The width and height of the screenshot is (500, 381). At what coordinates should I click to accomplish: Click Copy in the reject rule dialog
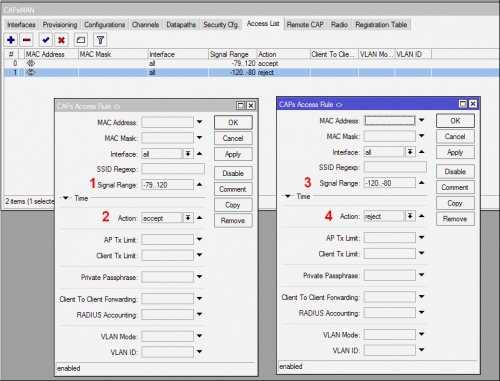455,203
